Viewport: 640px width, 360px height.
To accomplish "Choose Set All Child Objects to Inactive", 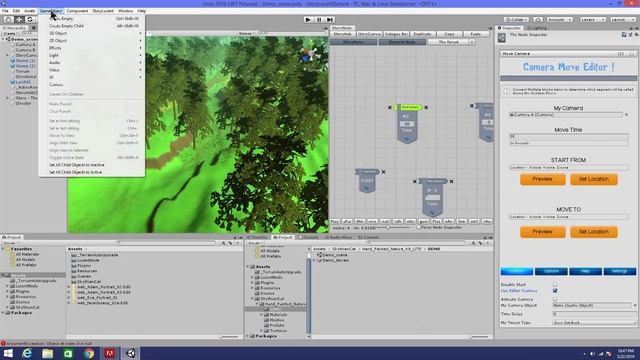I will tap(92, 165).
